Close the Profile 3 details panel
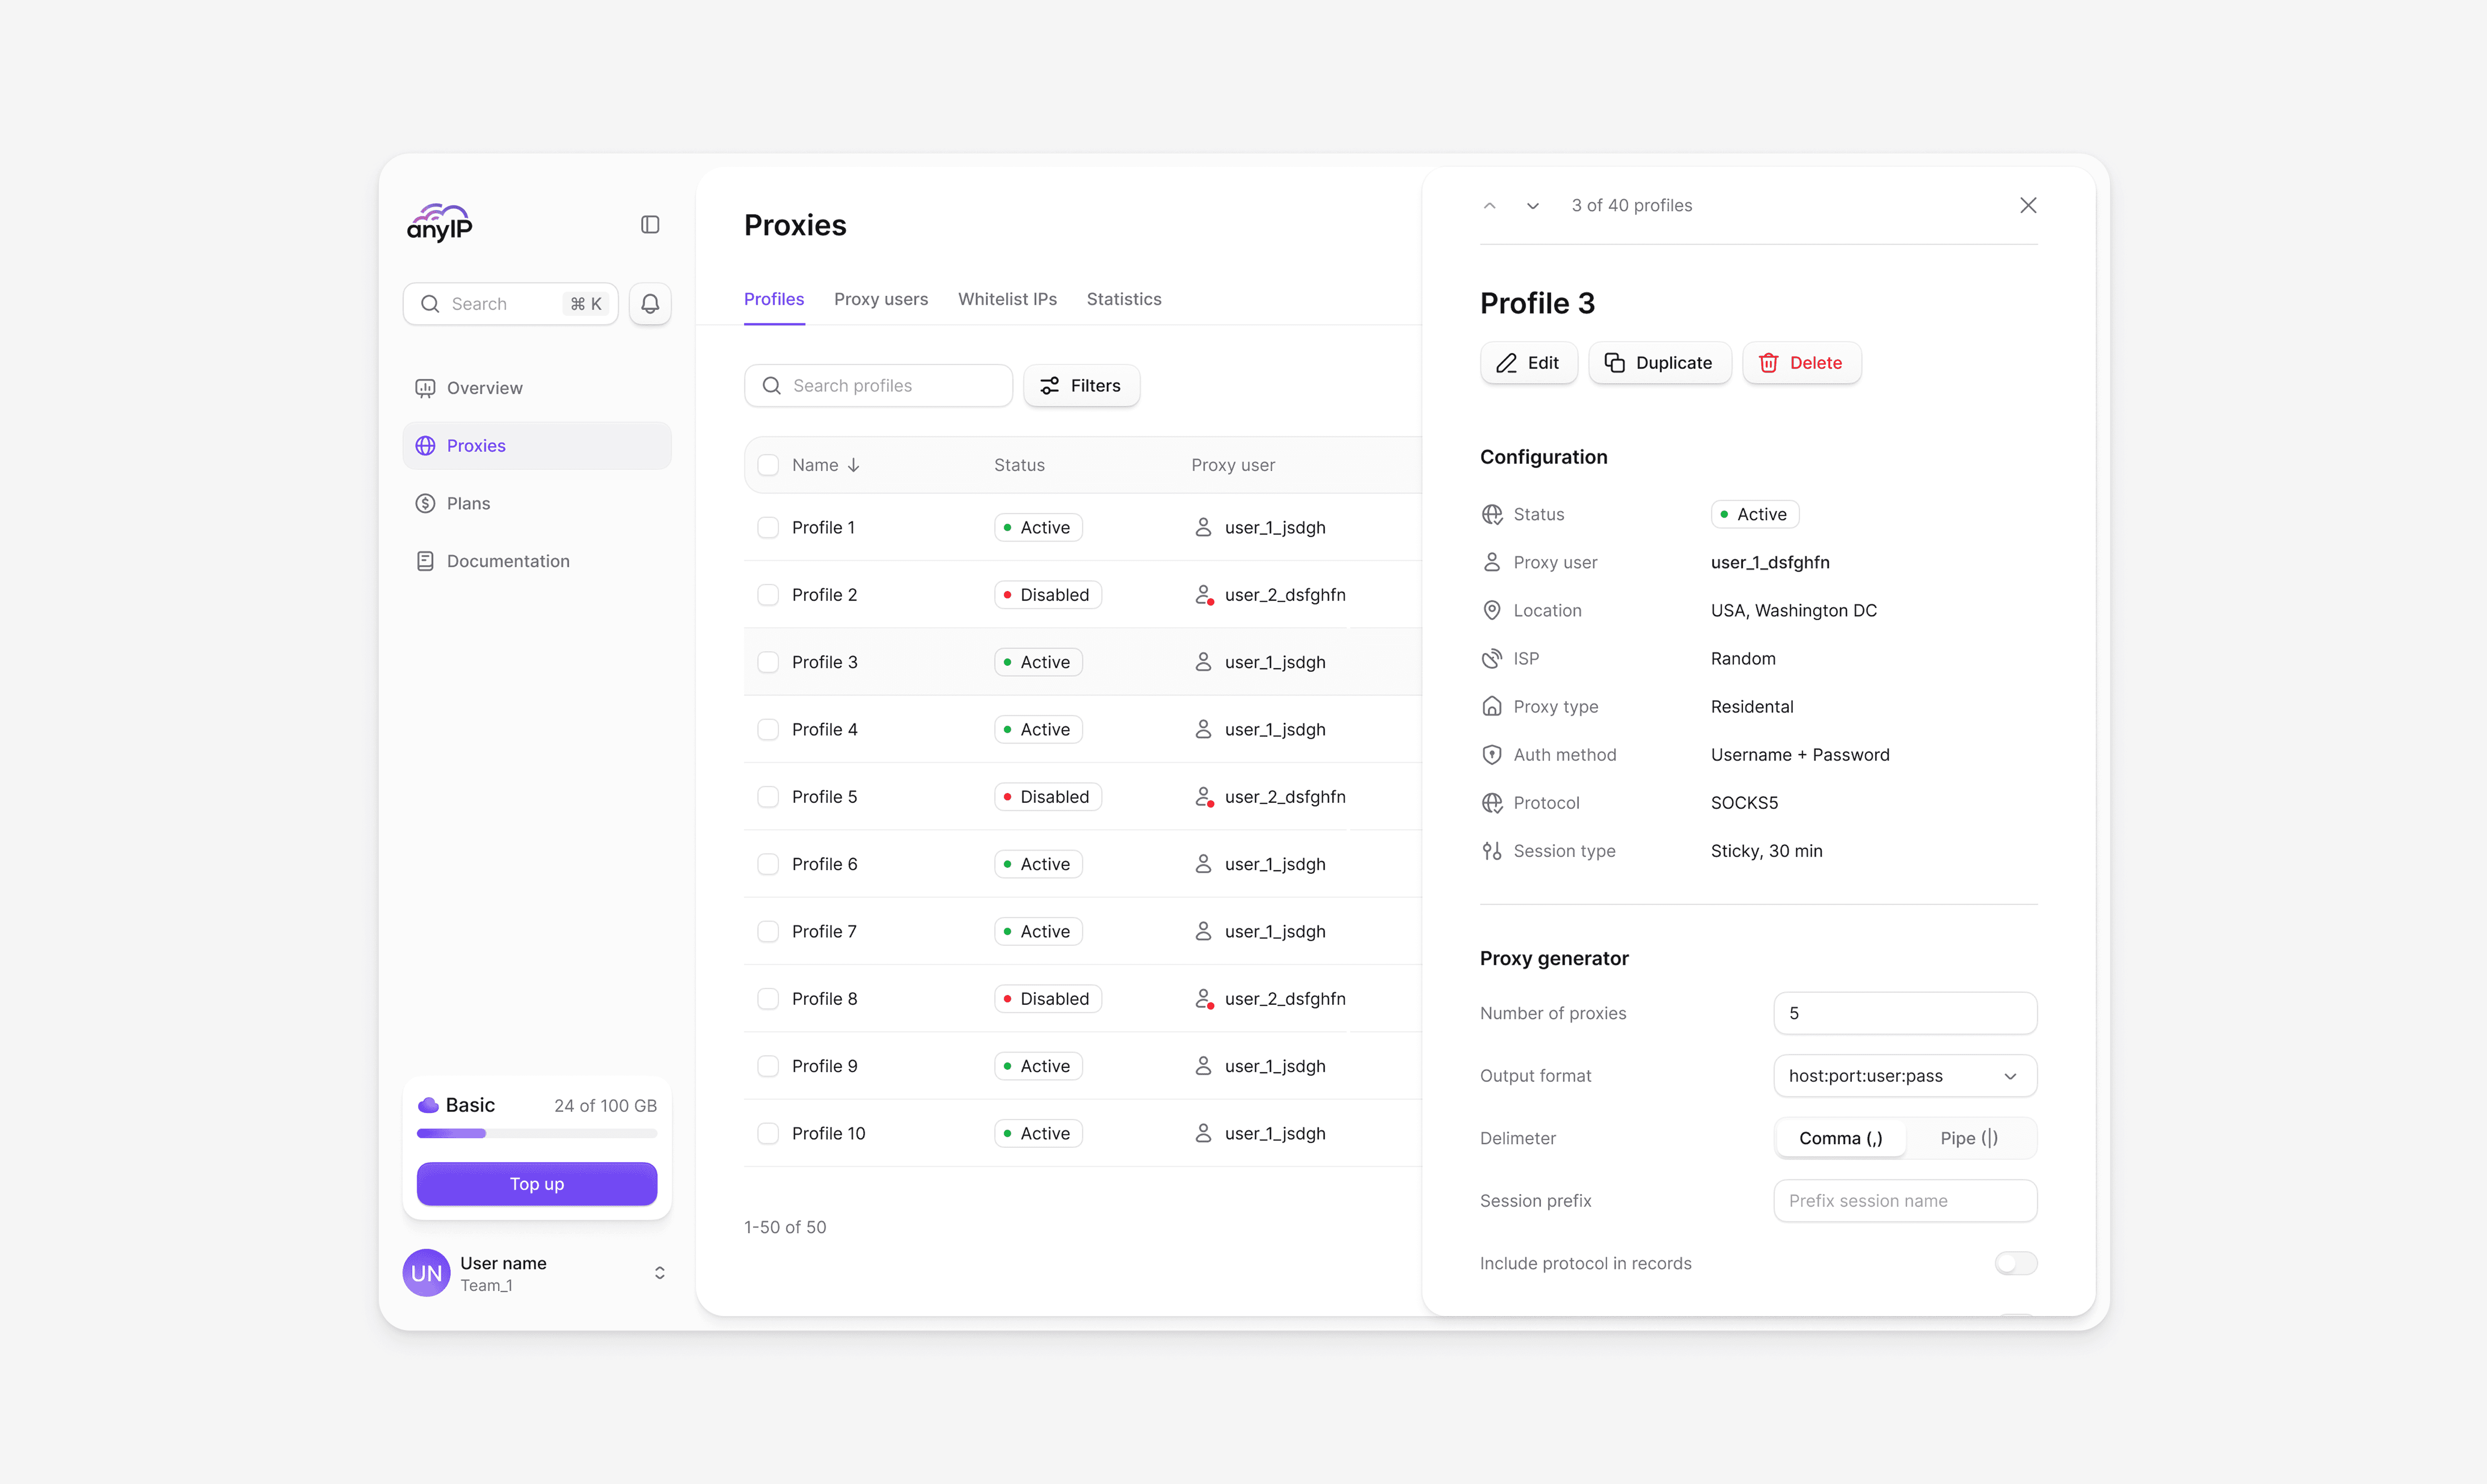The height and width of the screenshot is (1484, 2487). coord(2027,205)
